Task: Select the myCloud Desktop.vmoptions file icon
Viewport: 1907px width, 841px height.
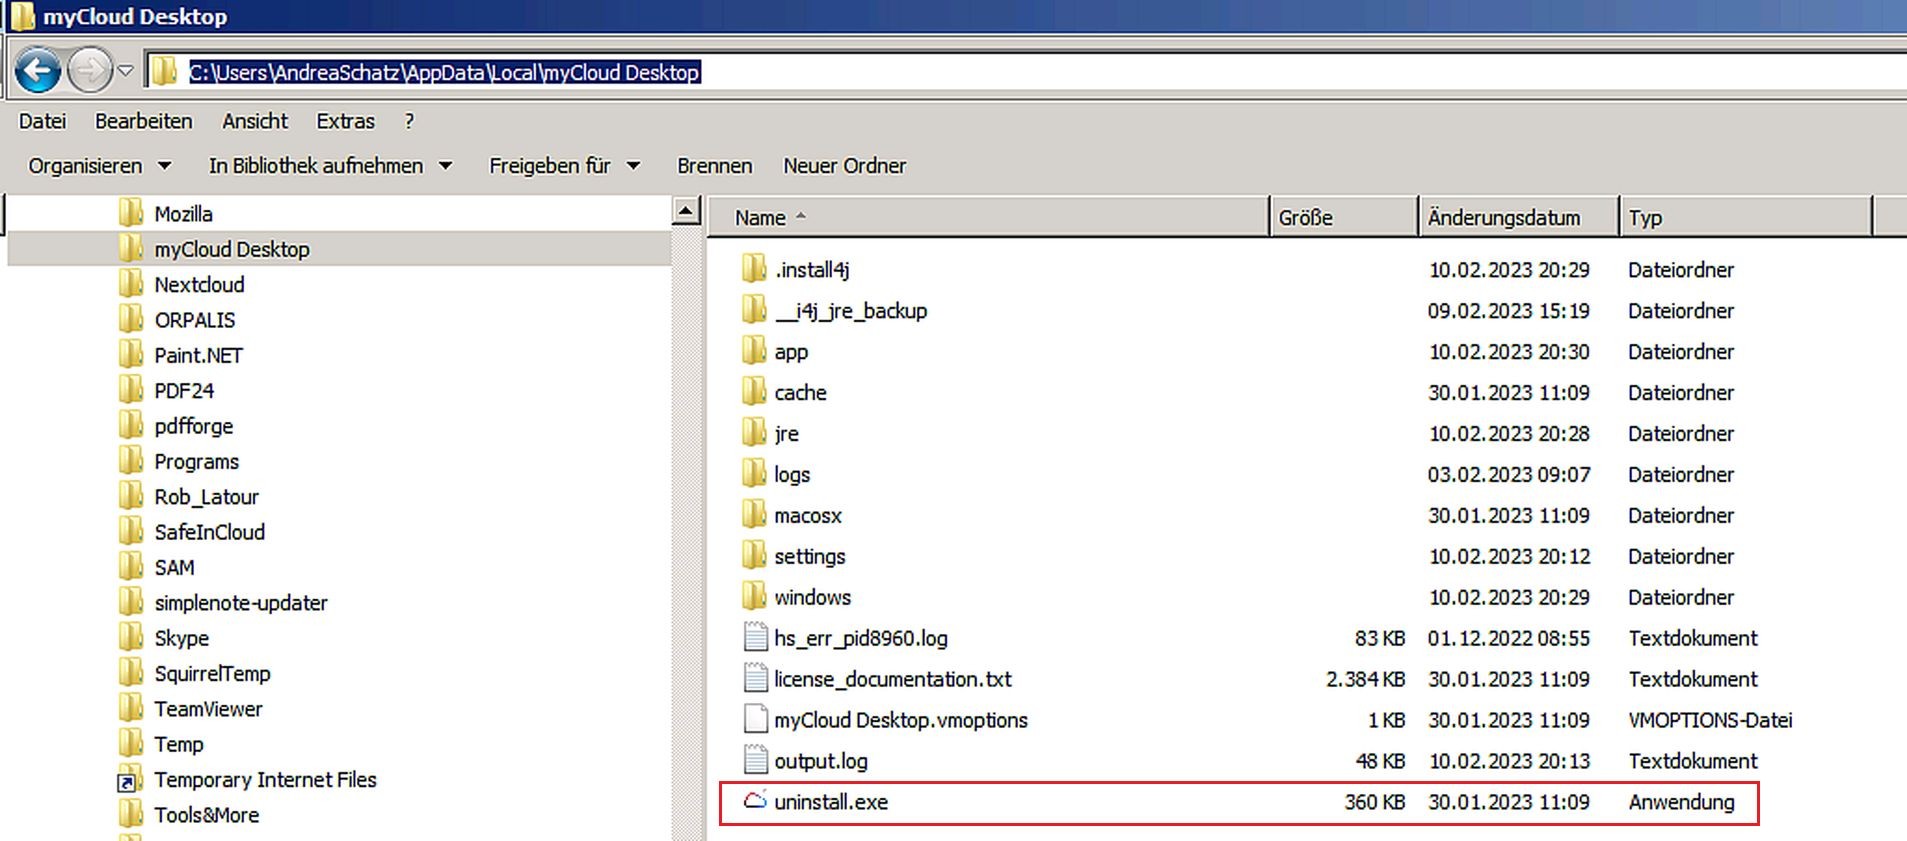Action: point(755,720)
